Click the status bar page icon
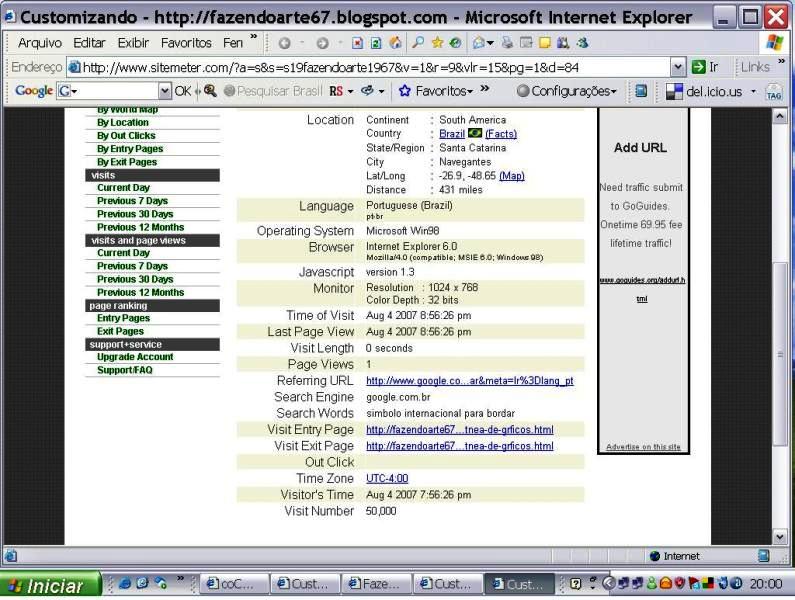 coord(11,556)
